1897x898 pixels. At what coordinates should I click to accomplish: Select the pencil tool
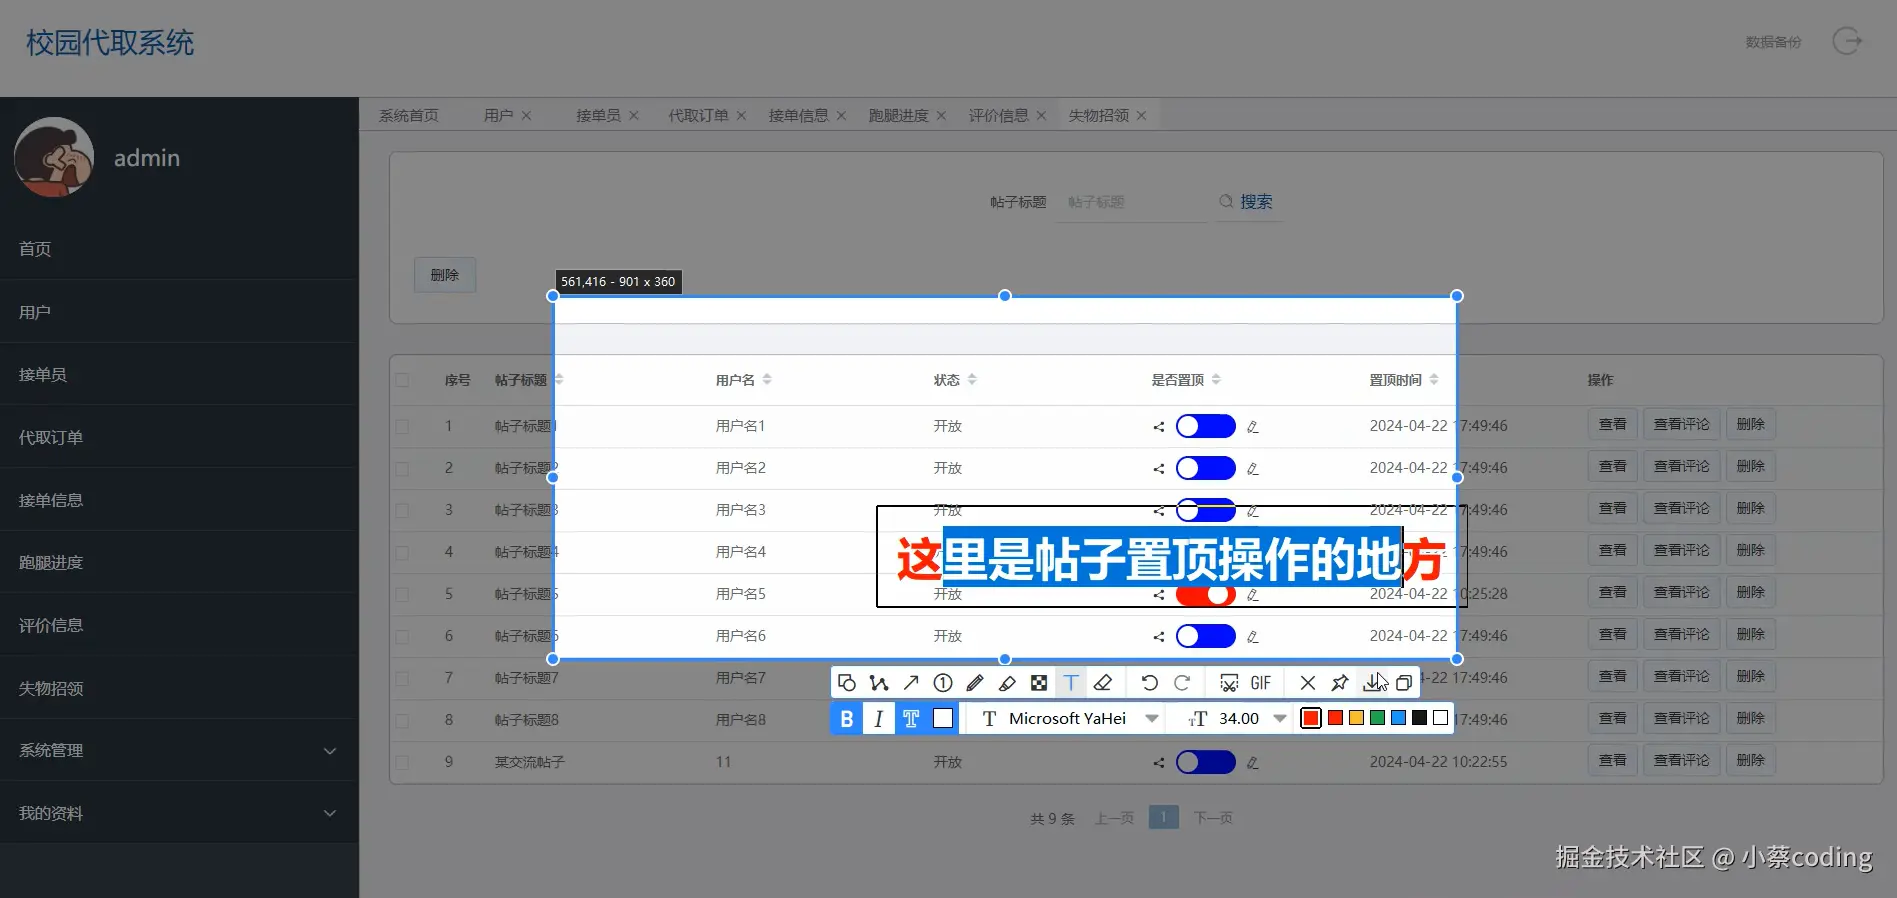(975, 683)
